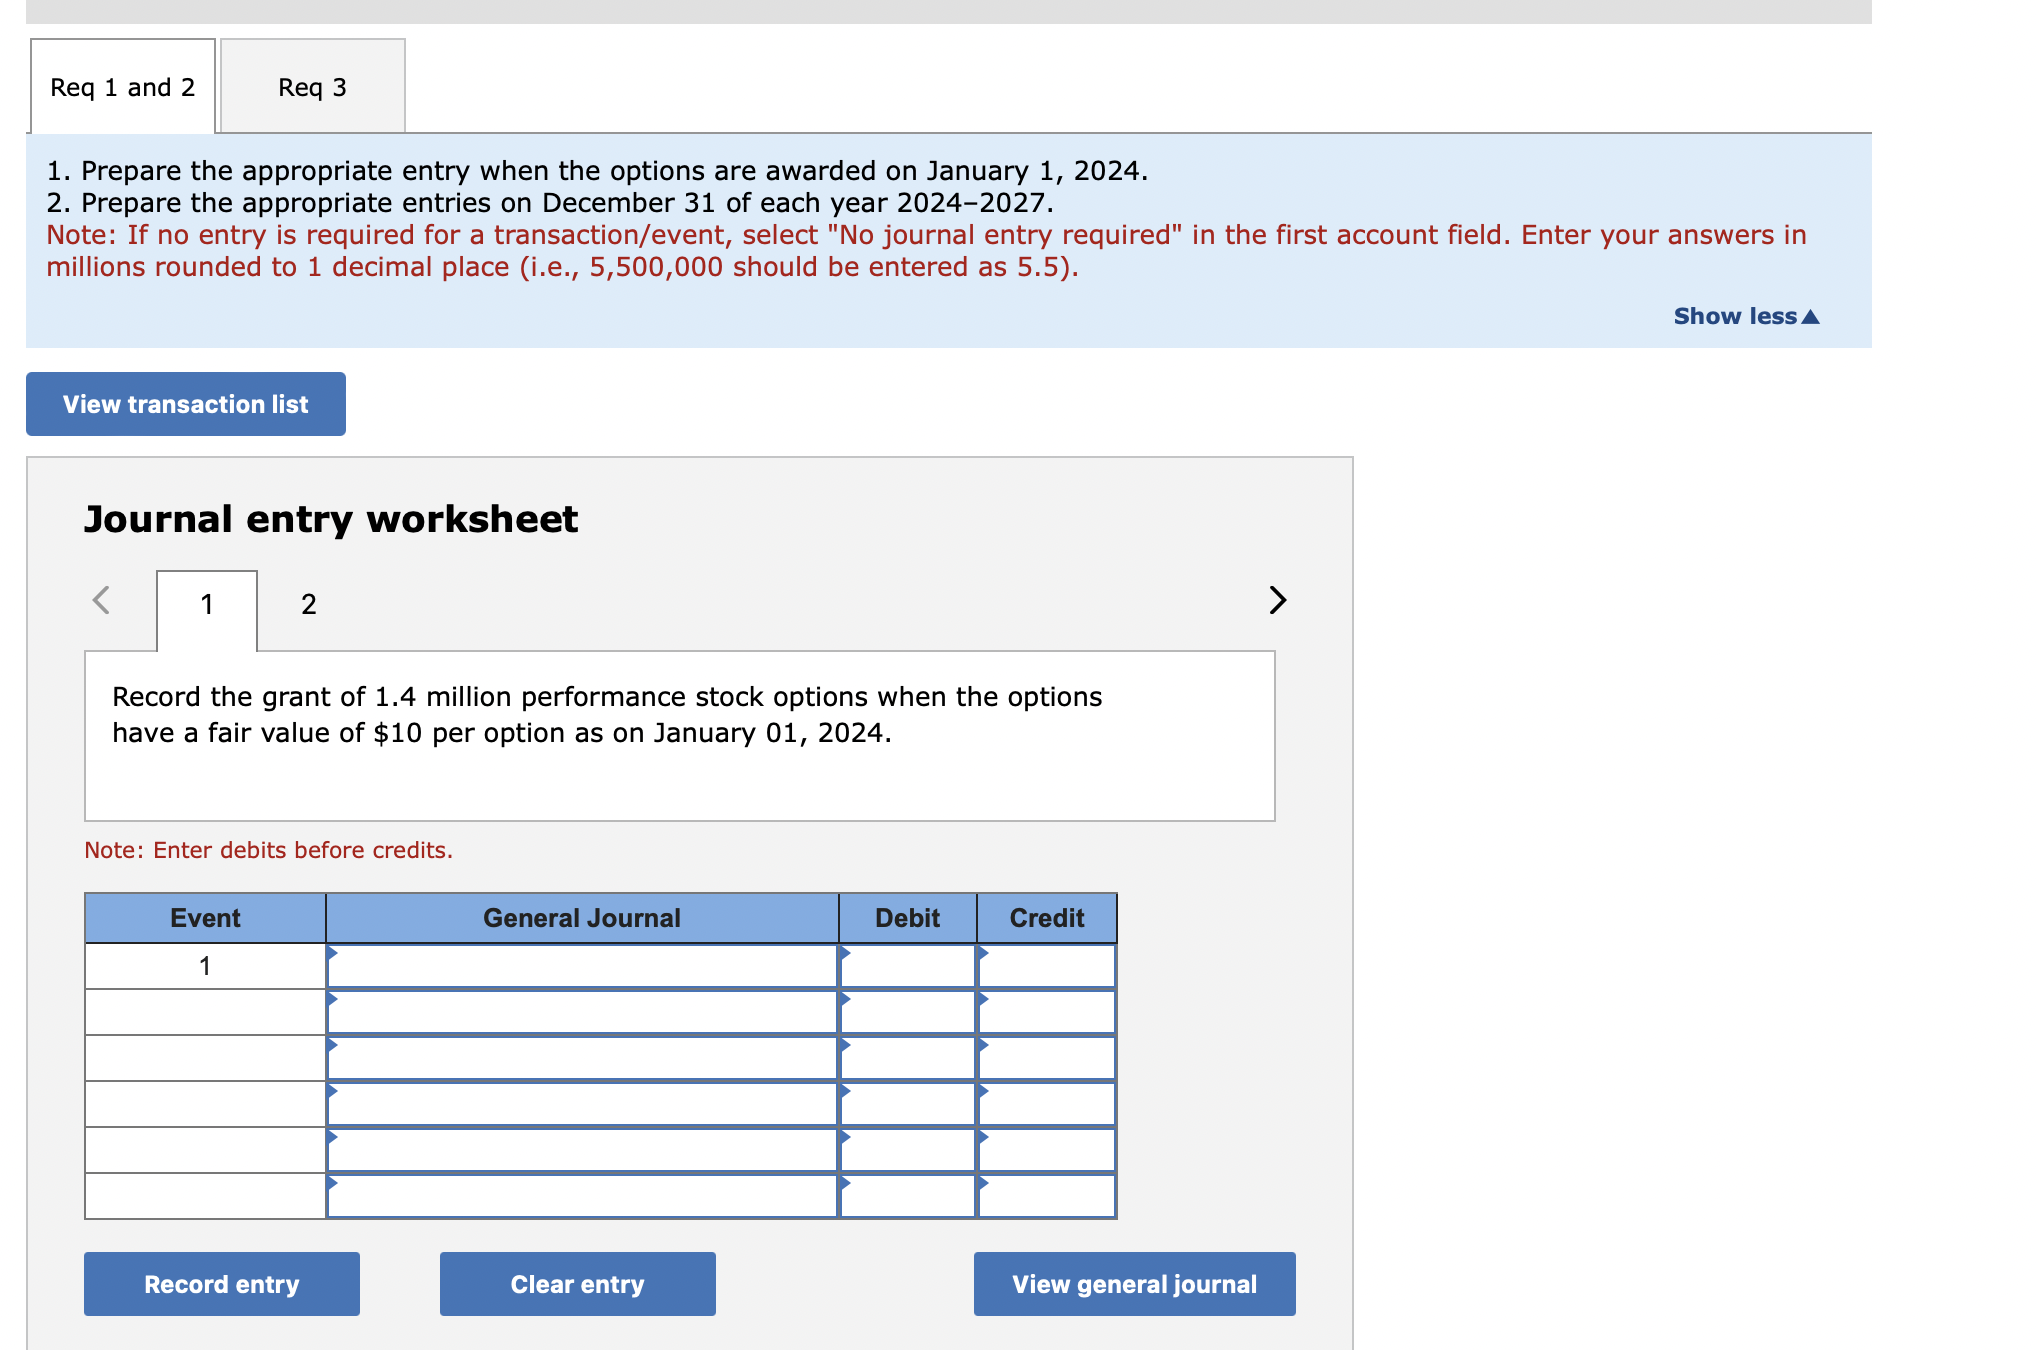This screenshot has width=2036, height=1350.
Task: Click the first row Debit field
Action: (x=907, y=966)
